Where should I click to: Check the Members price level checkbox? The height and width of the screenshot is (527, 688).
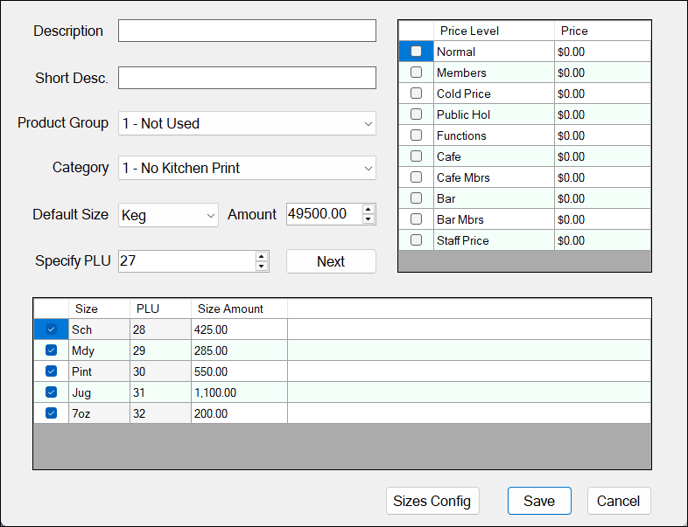416,73
